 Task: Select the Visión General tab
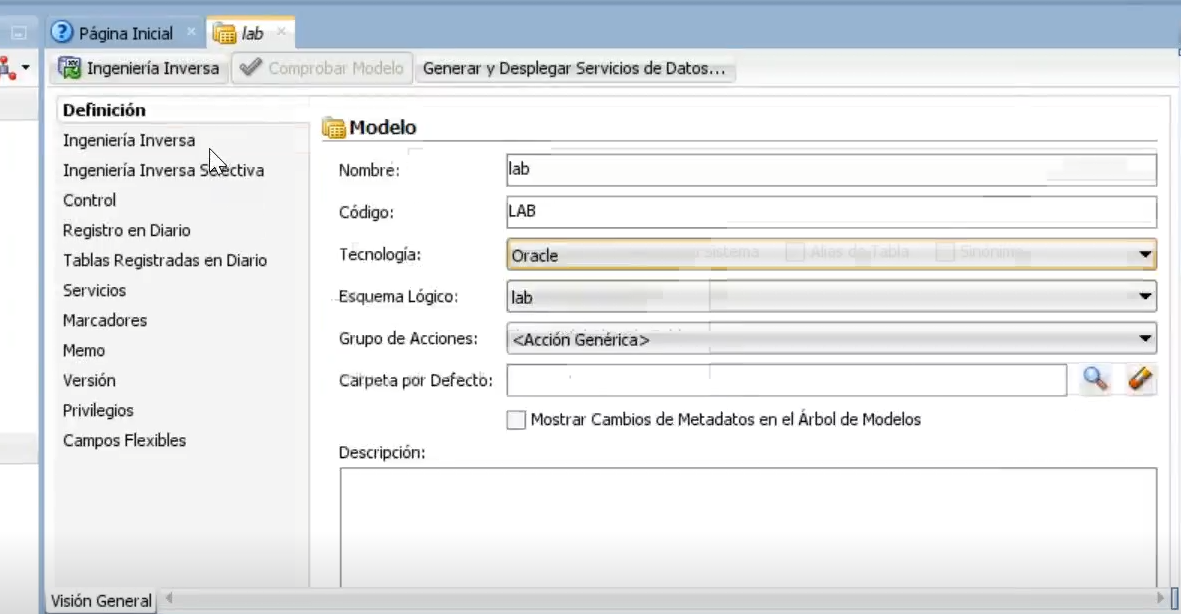point(100,600)
